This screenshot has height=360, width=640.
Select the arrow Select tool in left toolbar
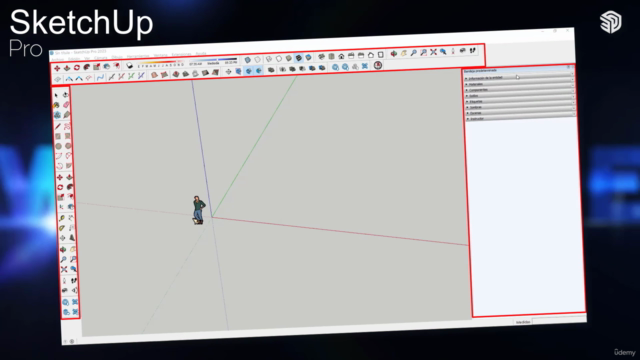[56, 95]
